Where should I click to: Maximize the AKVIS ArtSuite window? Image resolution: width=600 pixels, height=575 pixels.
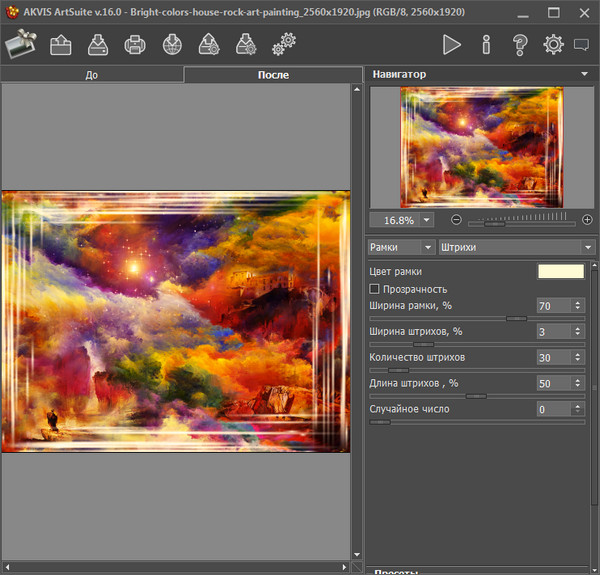coord(553,13)
